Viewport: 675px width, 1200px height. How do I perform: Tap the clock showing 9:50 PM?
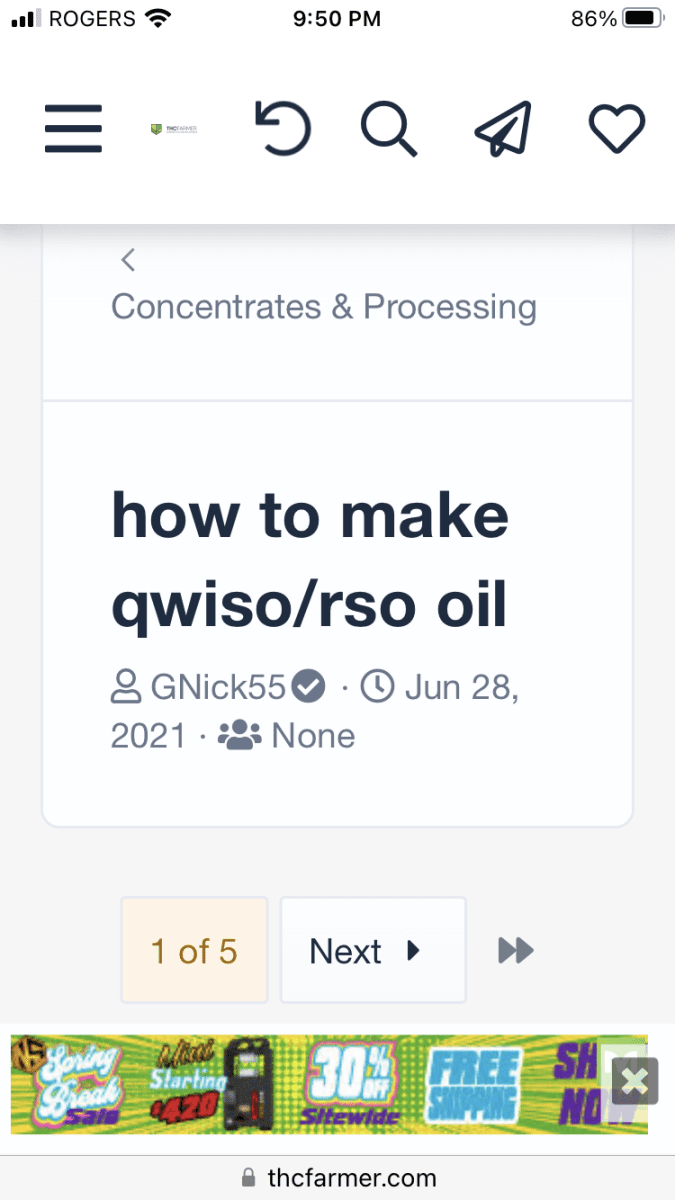pos(337,18)
